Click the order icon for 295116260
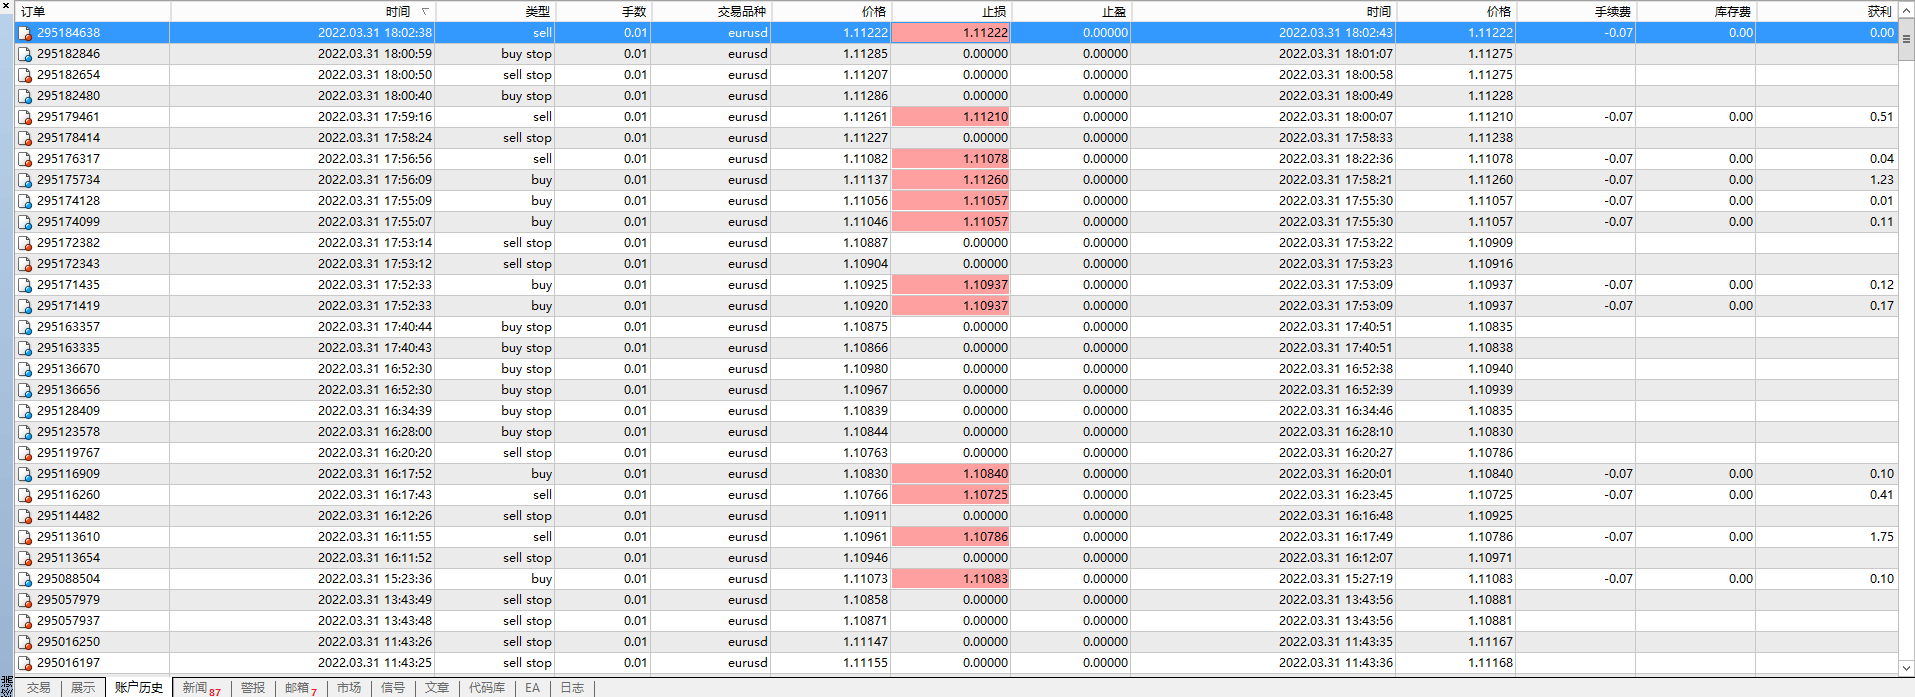Screen dimensions: 1915x697 [25, 495]
